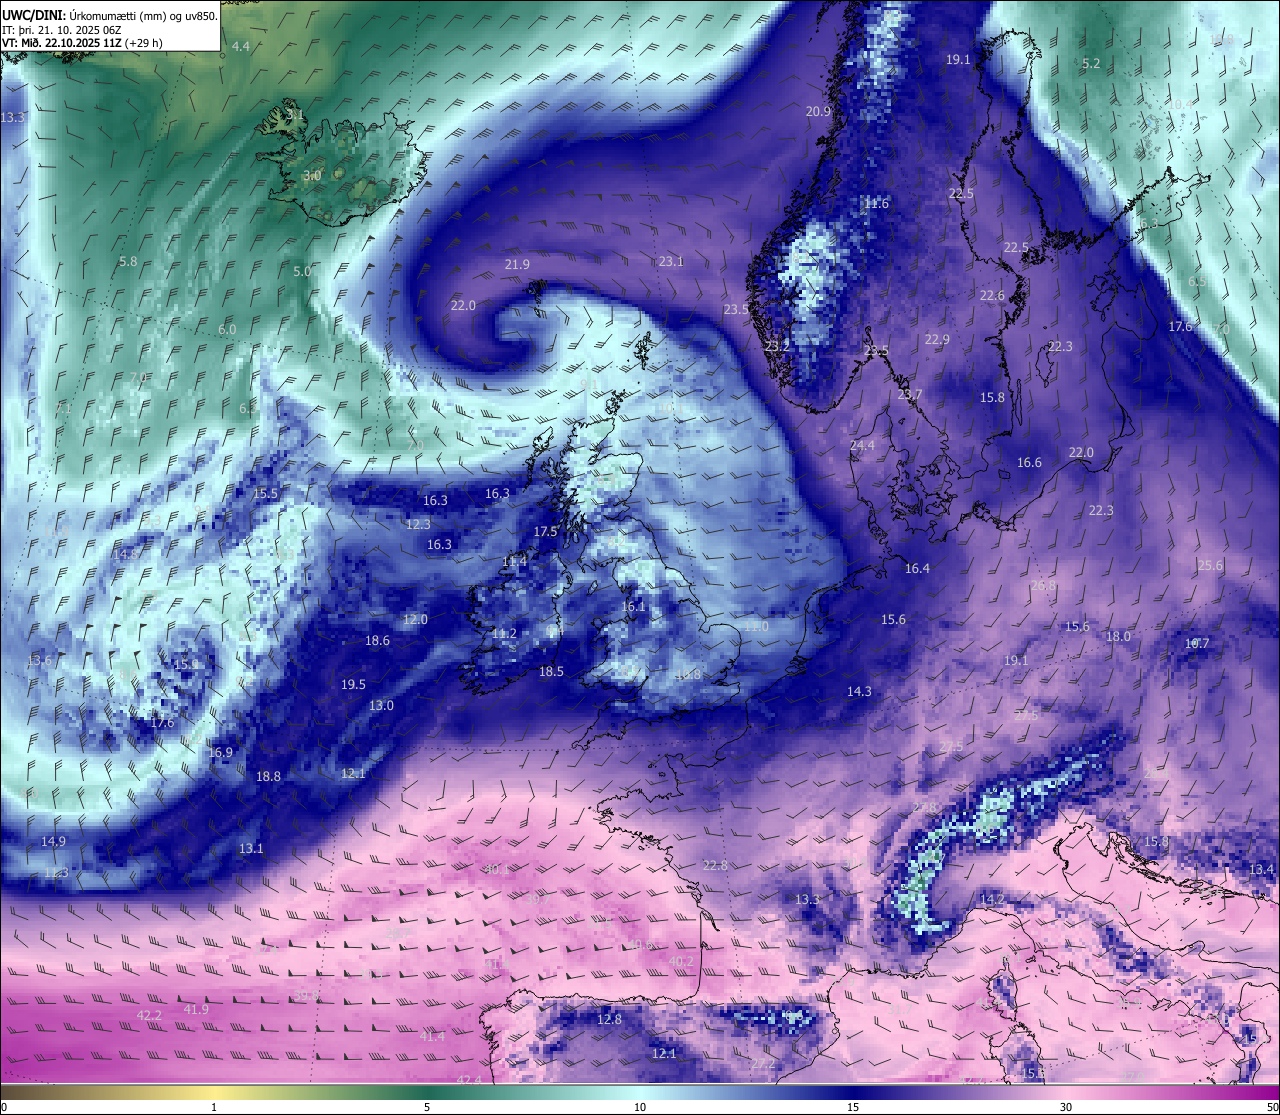Image resolution: width=1280 pixels, height=1115 pixels.
Task: Click the 18.6 value on the map
Action: (x=377, y=641)
